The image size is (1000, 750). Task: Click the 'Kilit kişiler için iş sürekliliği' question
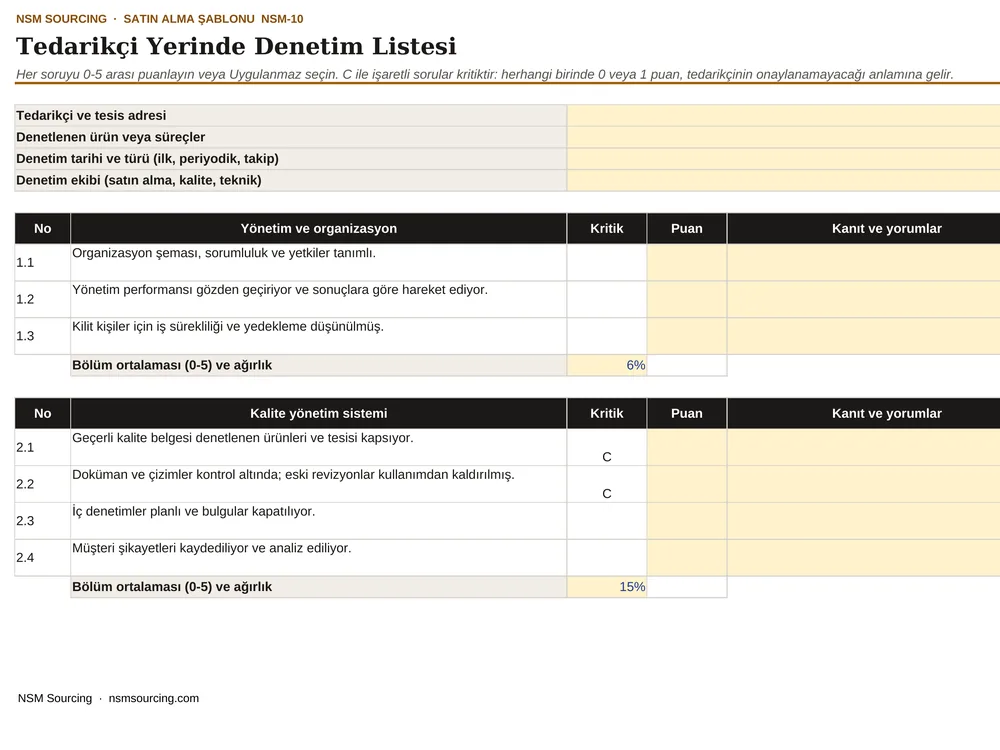(228, 327)
